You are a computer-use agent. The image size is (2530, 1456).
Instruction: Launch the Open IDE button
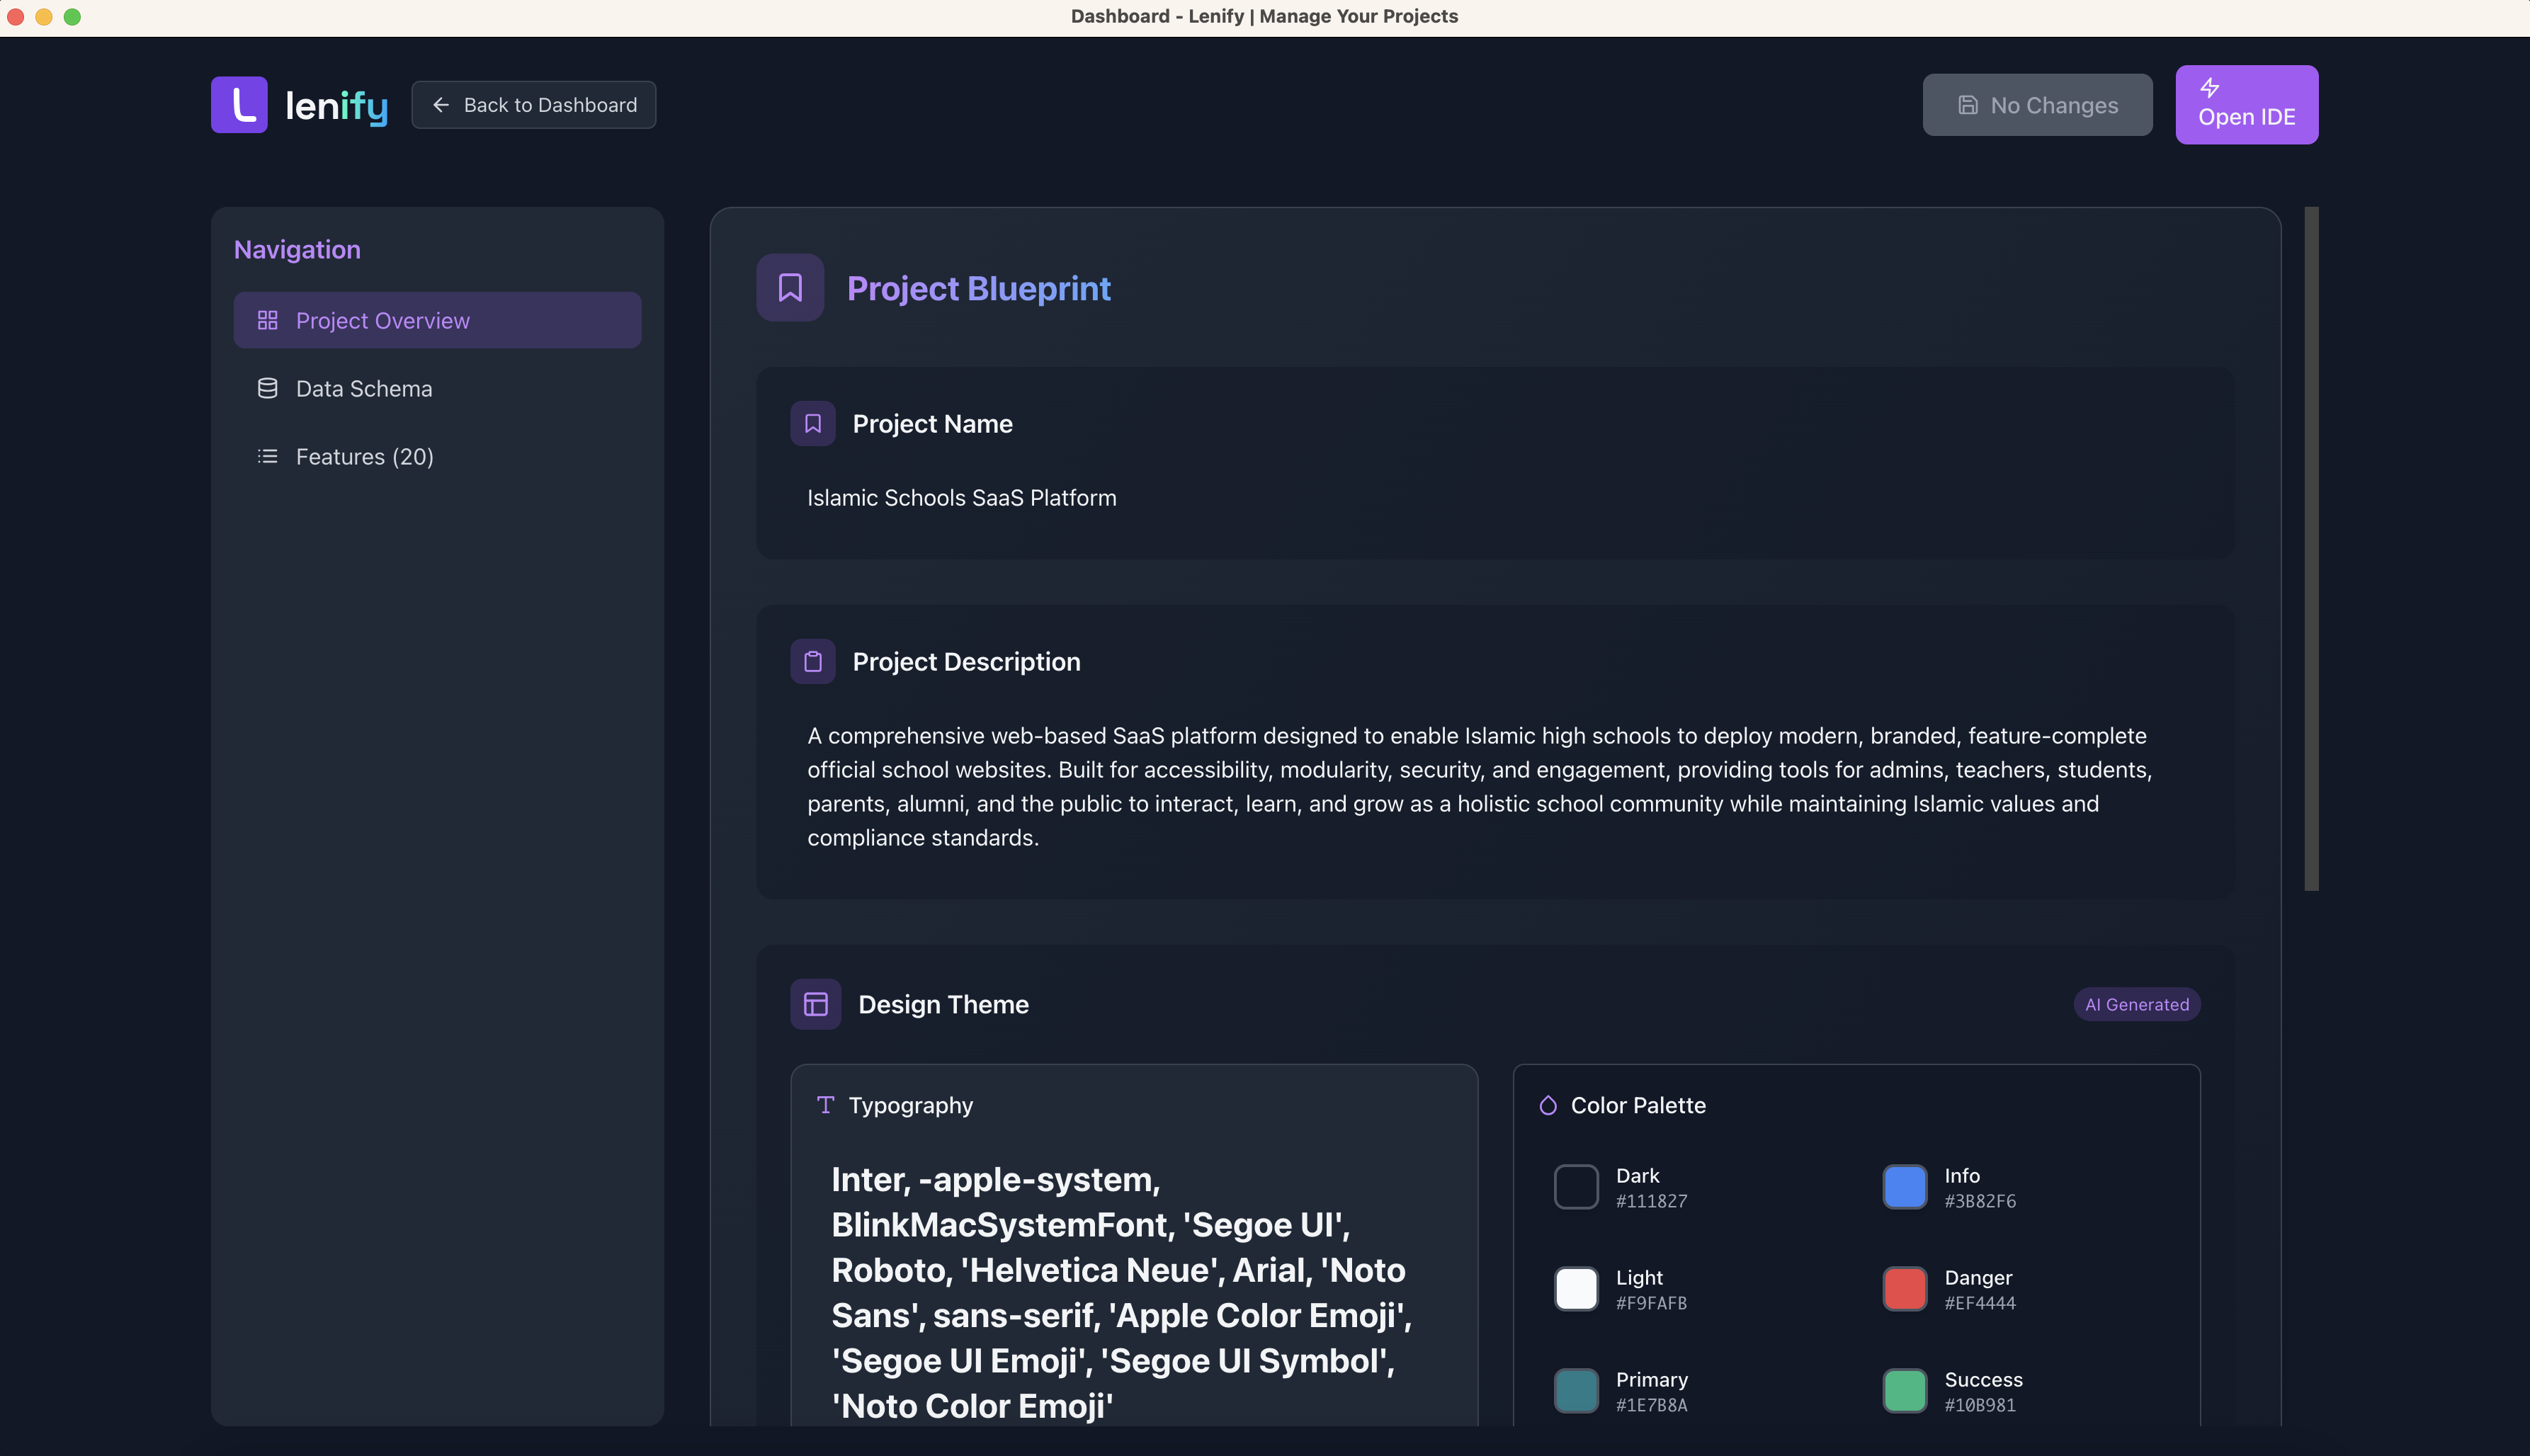2246,105
